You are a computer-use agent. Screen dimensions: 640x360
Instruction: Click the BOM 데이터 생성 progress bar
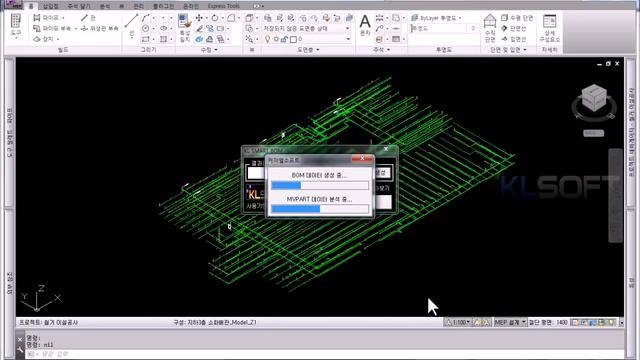(320, 186)
